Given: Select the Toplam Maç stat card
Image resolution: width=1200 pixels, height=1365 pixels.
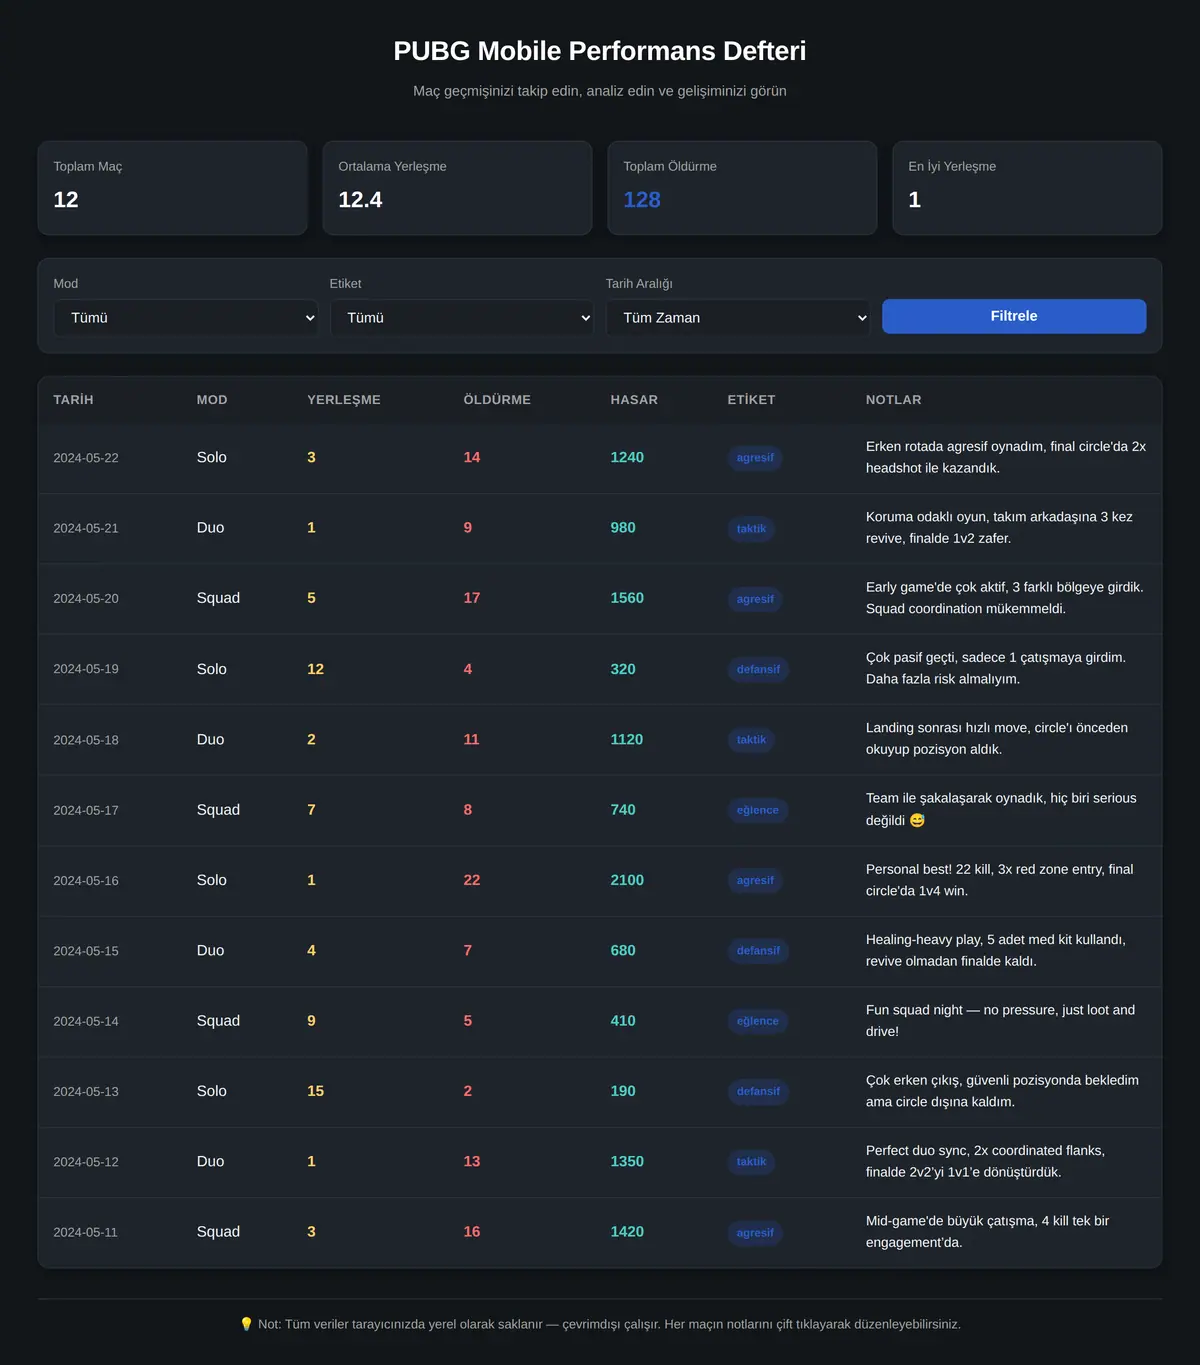Looking at the screenshot, I should pyautogui.click(x=172, y=188).
